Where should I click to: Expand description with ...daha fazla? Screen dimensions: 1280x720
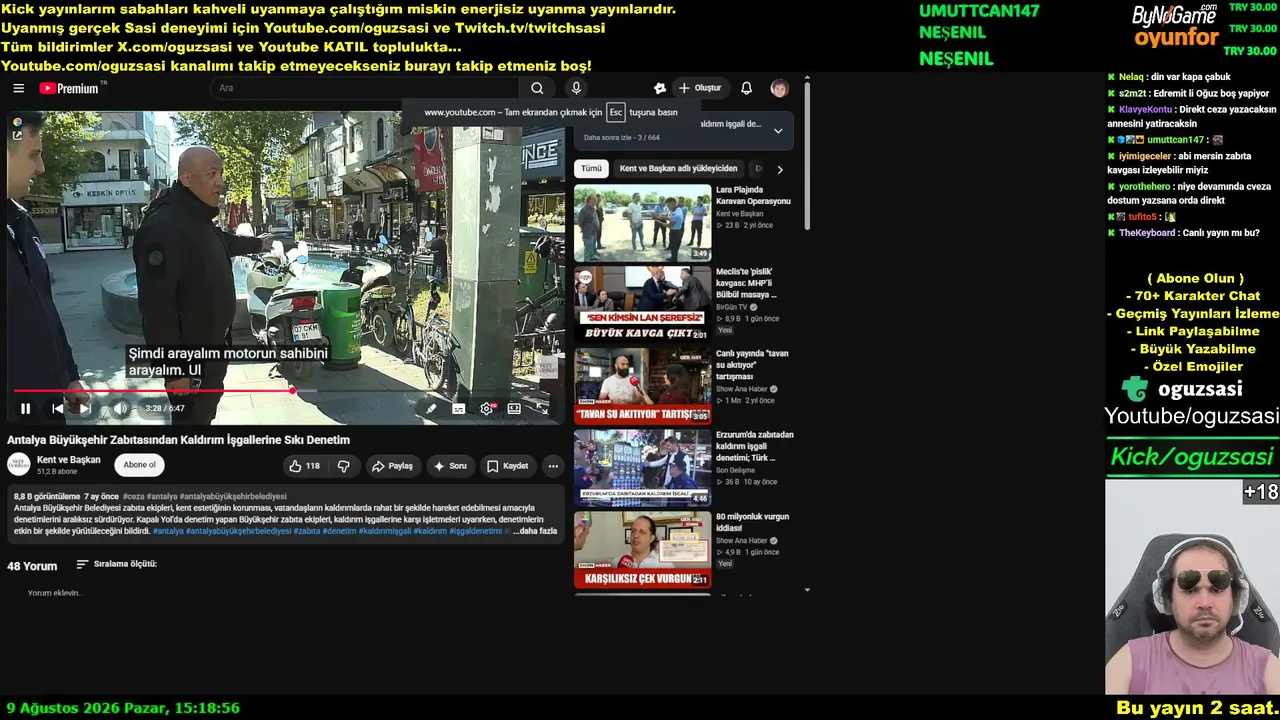tap(535, 531)
